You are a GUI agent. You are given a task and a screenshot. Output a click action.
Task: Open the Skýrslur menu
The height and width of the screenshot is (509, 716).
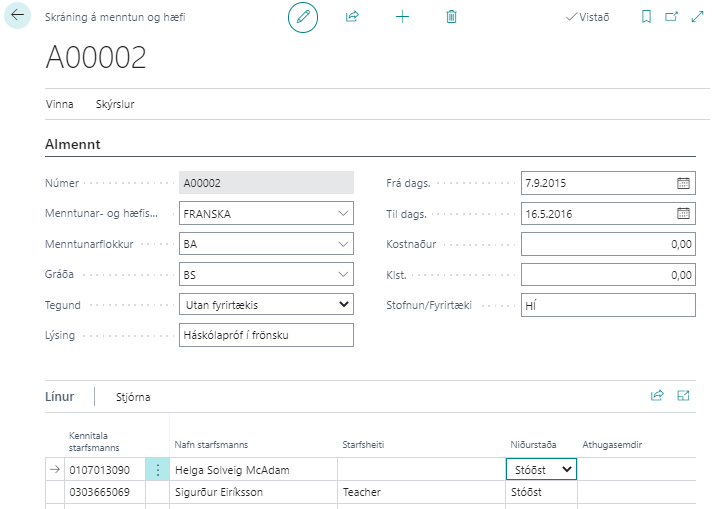point(115,104)
